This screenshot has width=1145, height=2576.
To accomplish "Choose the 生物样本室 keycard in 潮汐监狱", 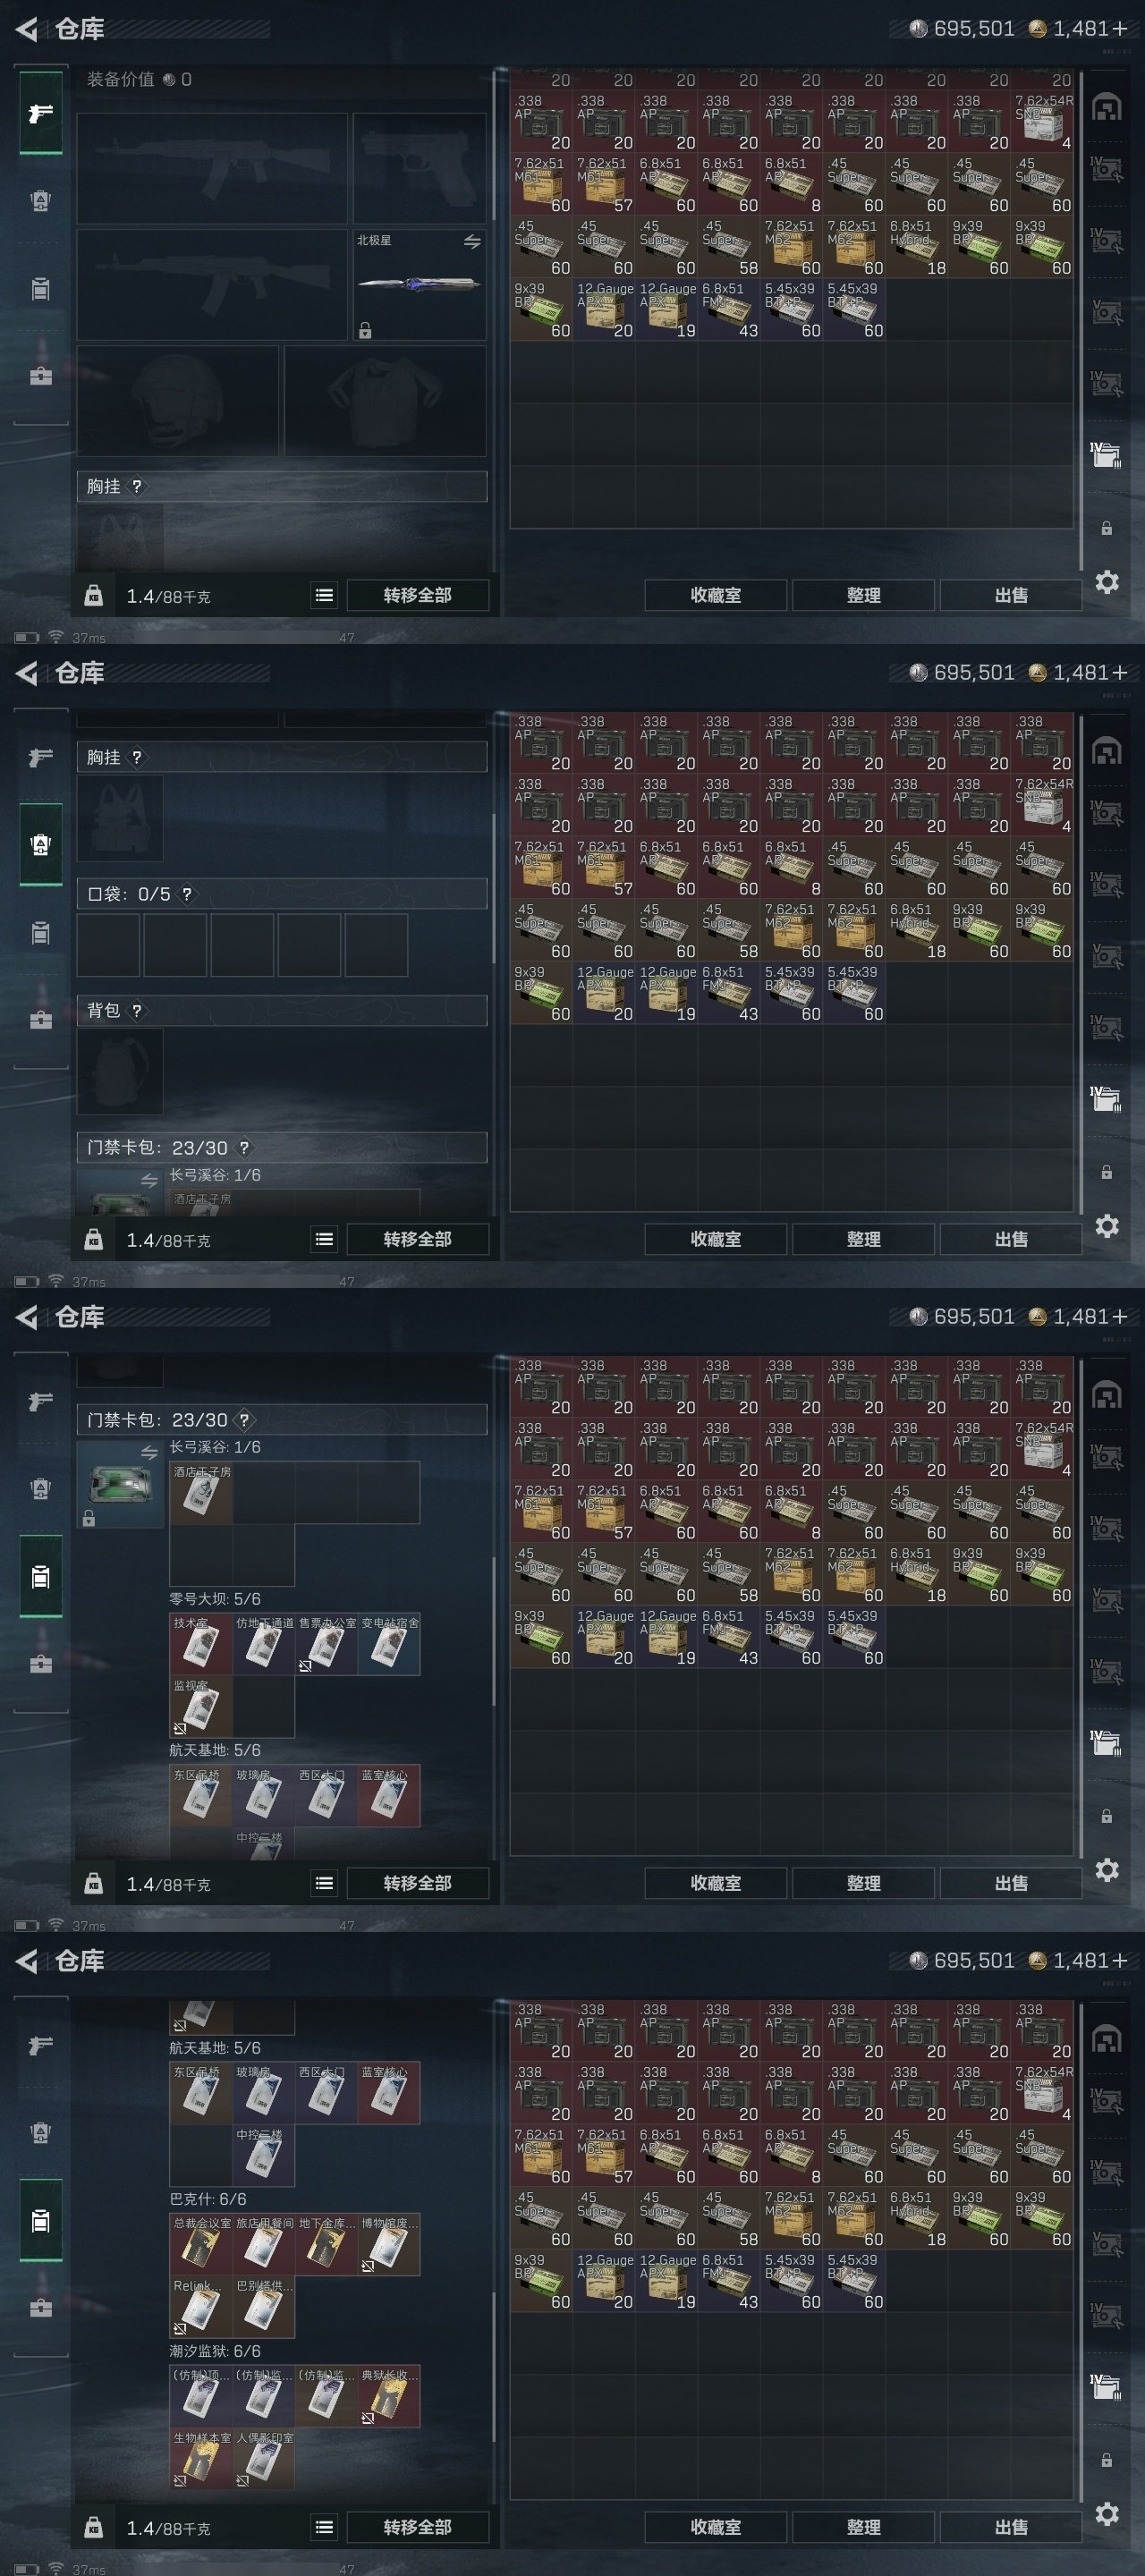I will [x=201, y=2458].
